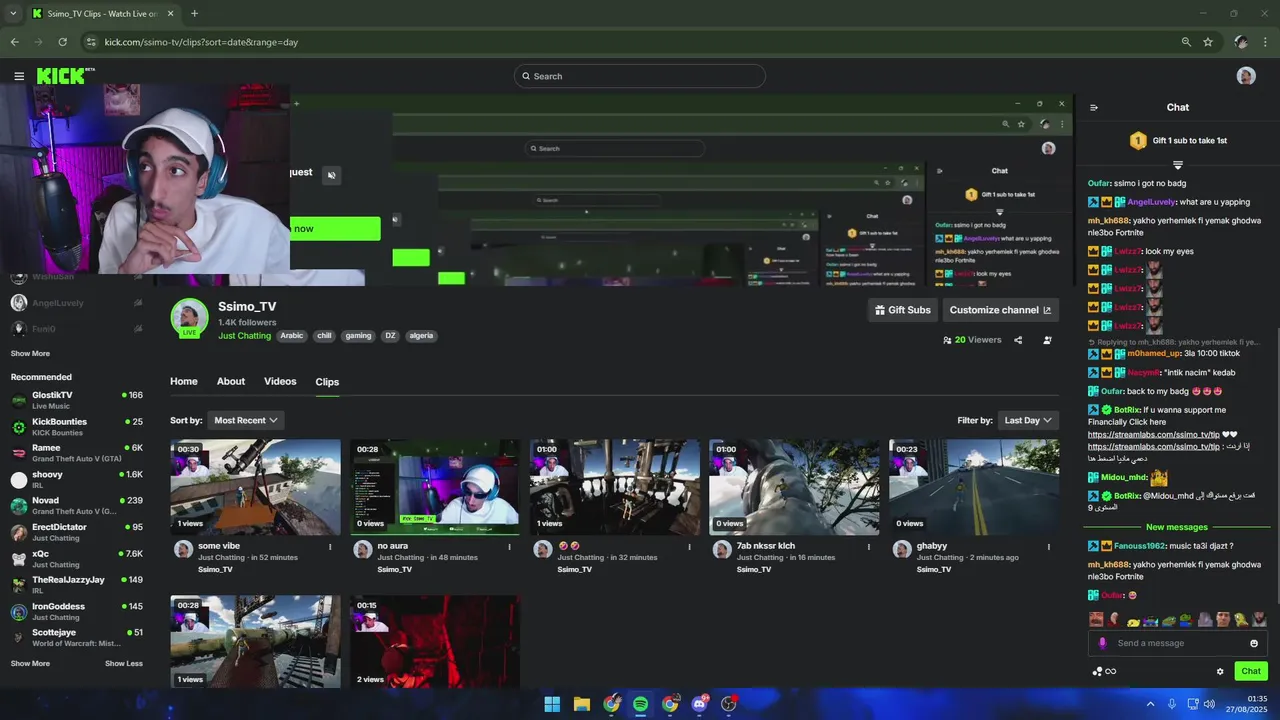Open xQc in the Recommended list
Screen dimensions: 1280x720
click(77, 559)
